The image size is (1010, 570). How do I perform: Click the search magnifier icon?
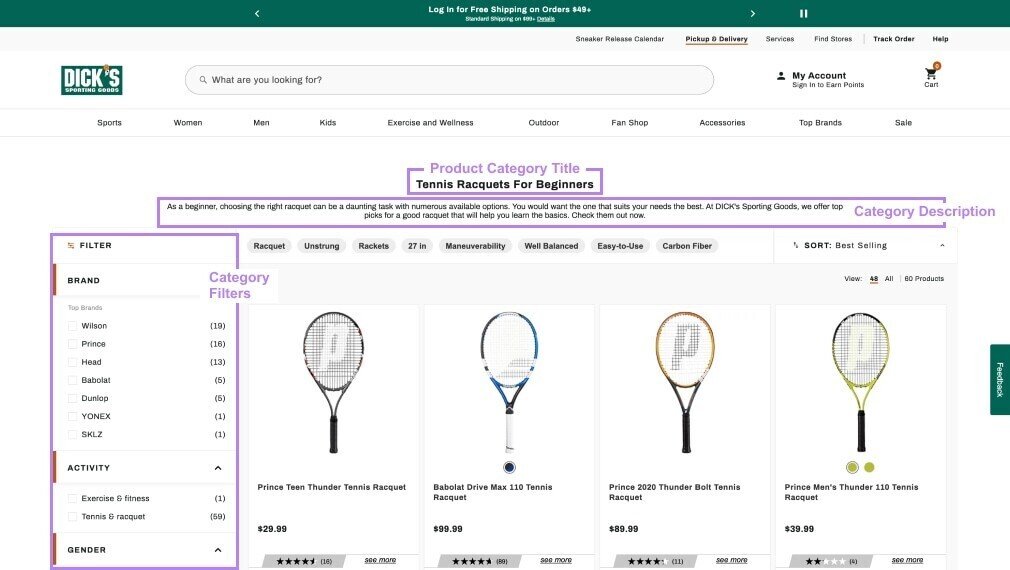click(x=203, y=80)
